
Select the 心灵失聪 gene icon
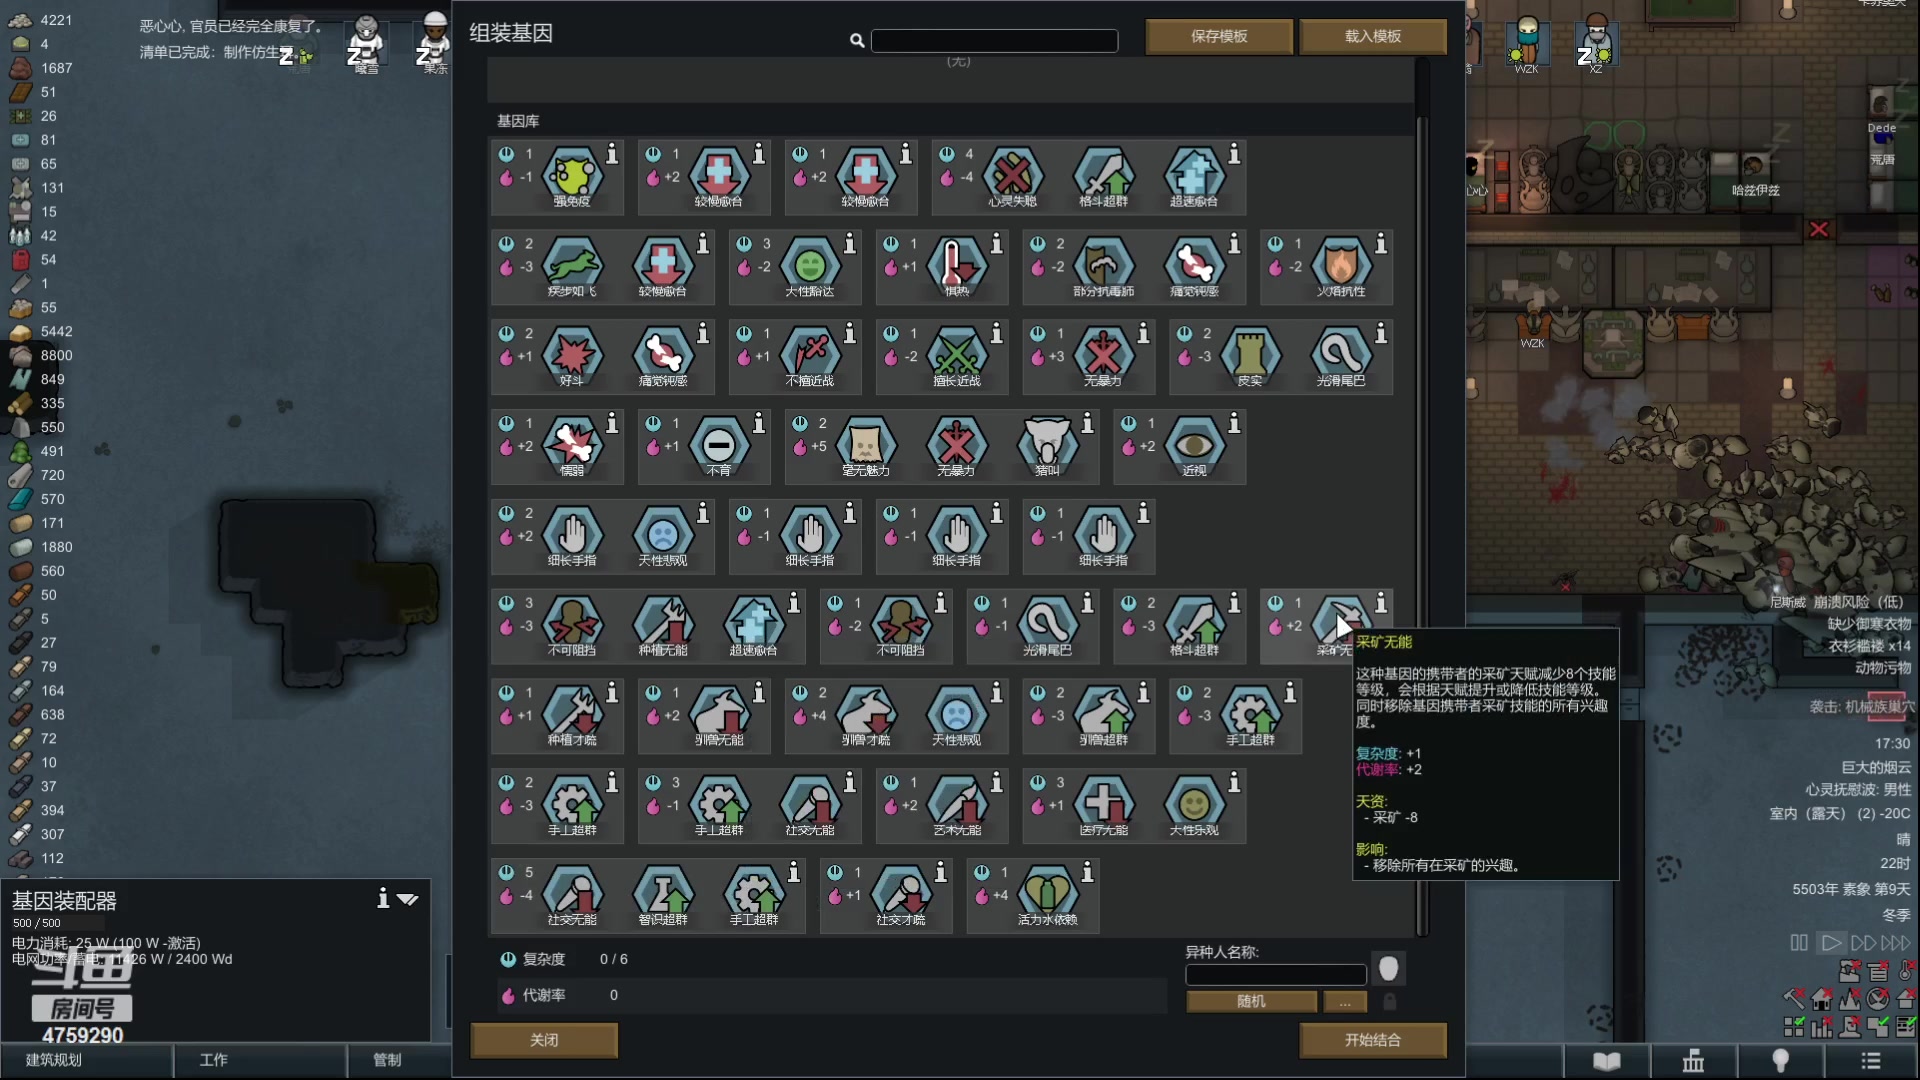pos(1012,175)
